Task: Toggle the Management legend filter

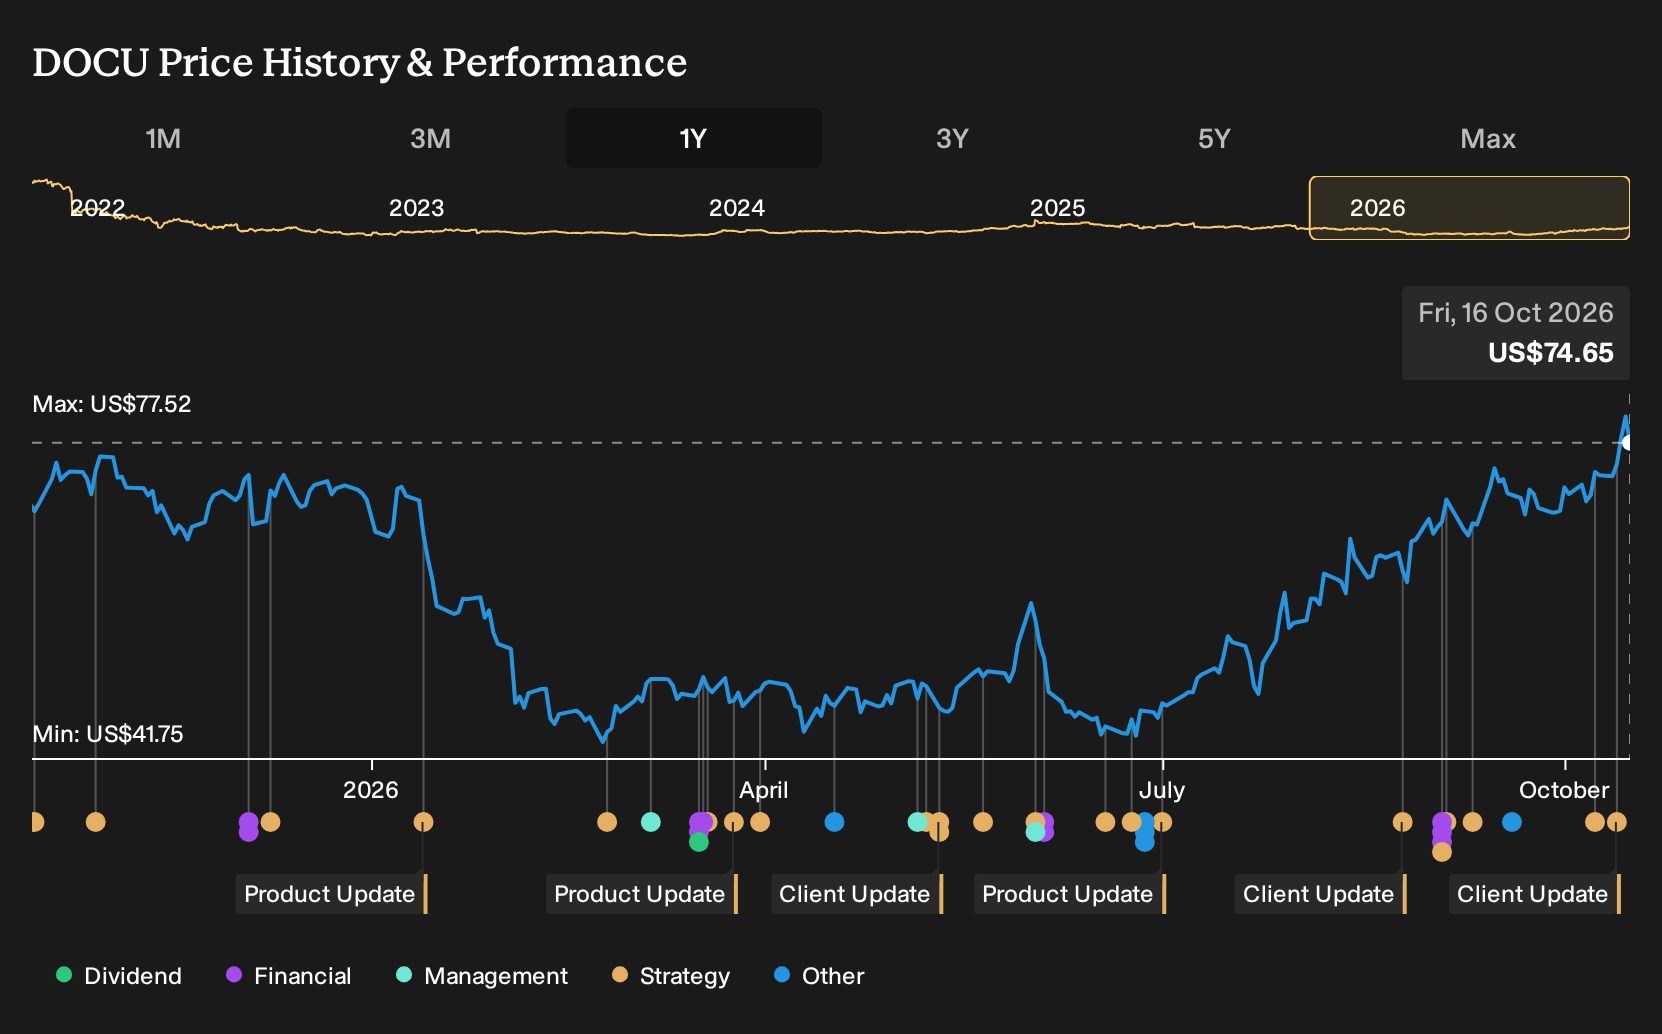Action: 482,975
